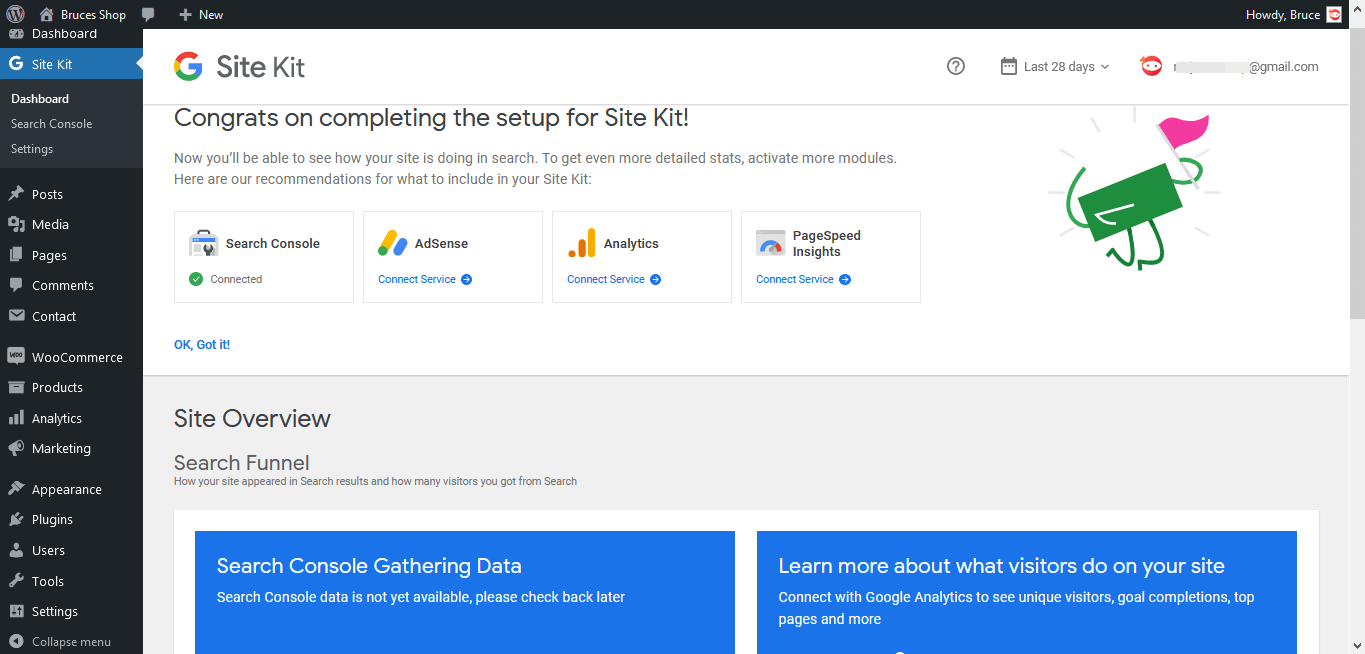The height and width of the screenshot is (654, 1365).
Task: Collapse the sidebar with the Collapse menu arrow
Action: [16, 642]
